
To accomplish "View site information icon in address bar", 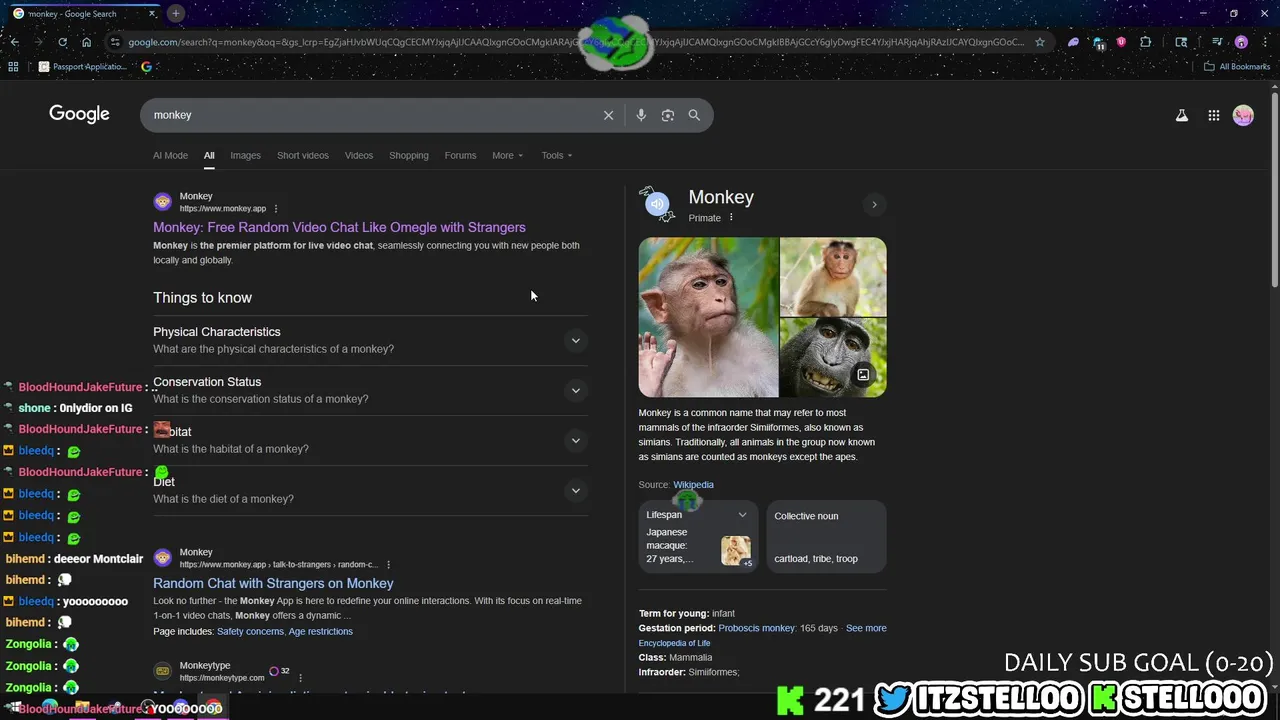I will tap(115, 42).
